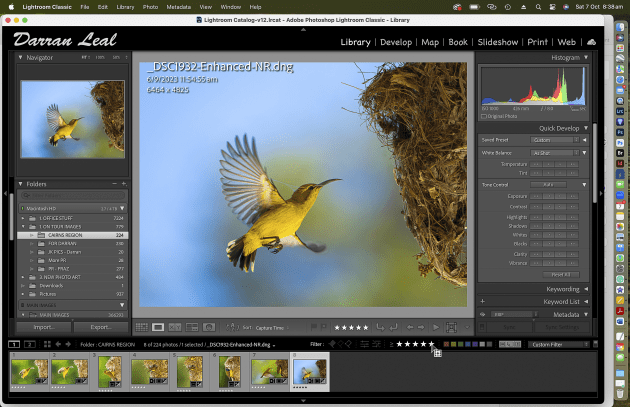Filter by unflagged photos

(x=341, y=344)
